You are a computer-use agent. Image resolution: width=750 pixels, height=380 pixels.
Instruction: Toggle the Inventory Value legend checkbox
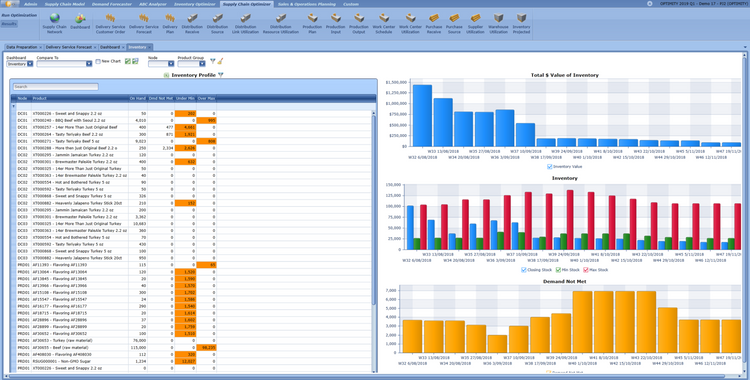(550, 167)
